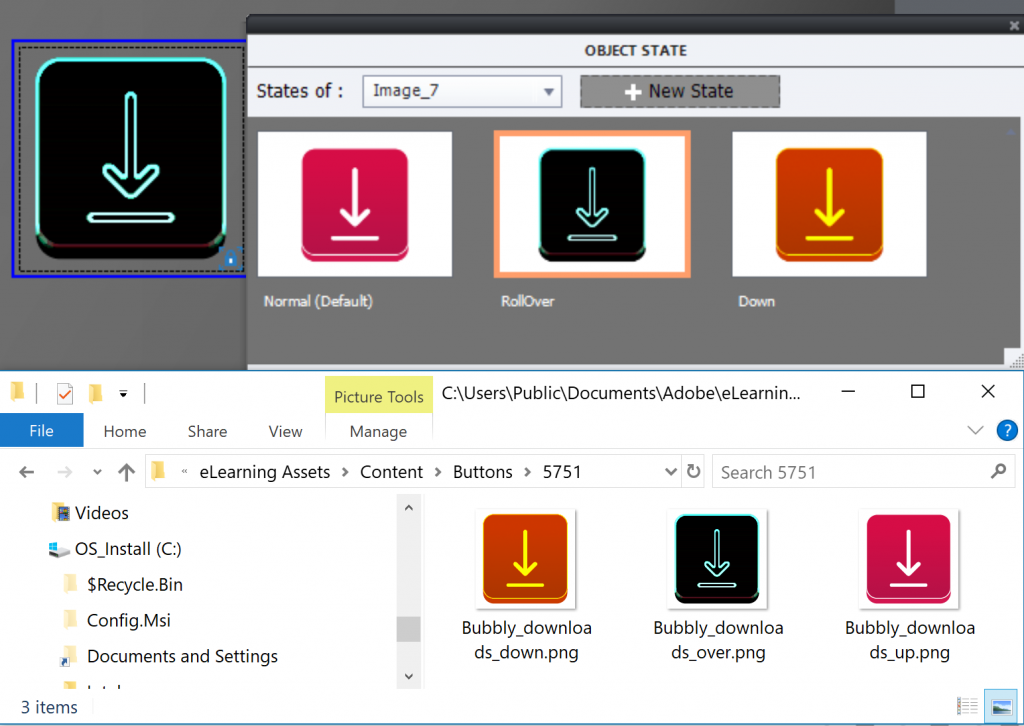The width and height of the screenshot is (1024, 726).
Task: Switch to large thumbnails view
Action: (999, 707)
